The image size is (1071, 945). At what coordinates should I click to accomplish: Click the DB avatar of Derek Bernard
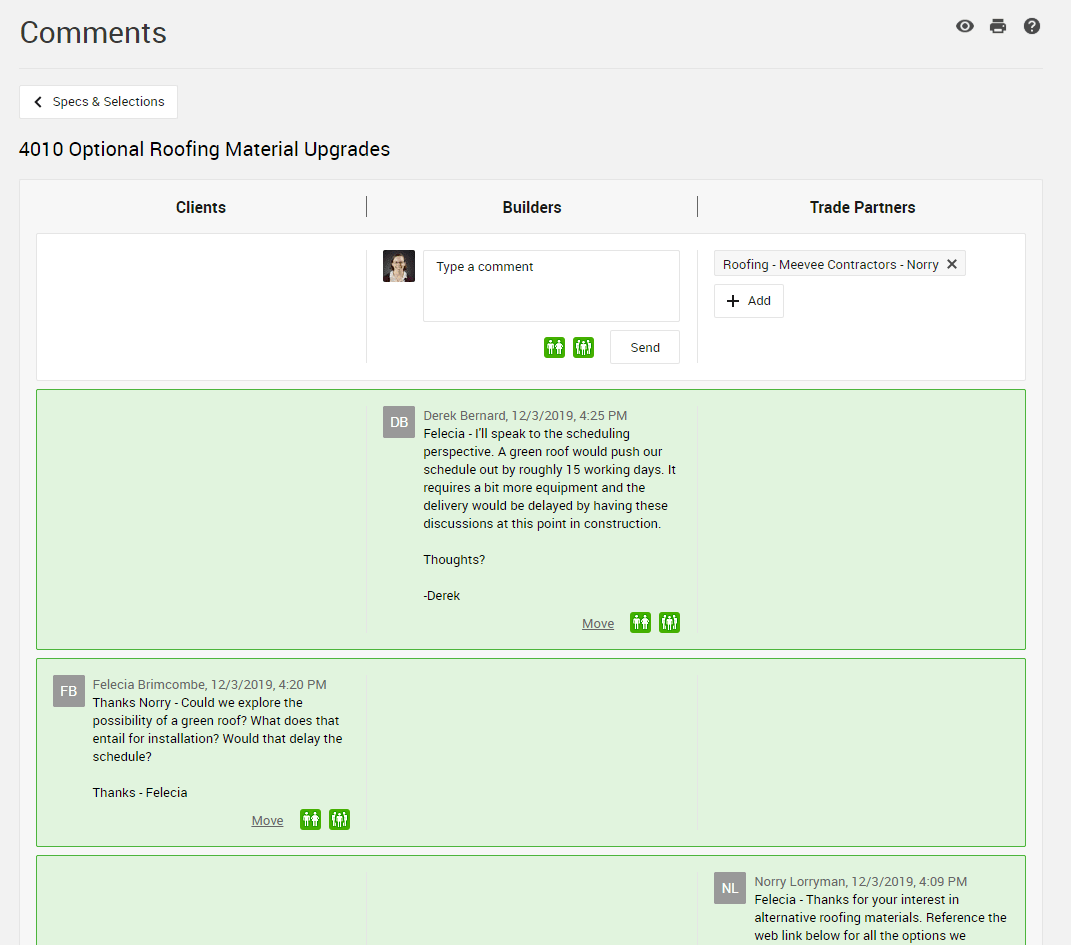399,422
